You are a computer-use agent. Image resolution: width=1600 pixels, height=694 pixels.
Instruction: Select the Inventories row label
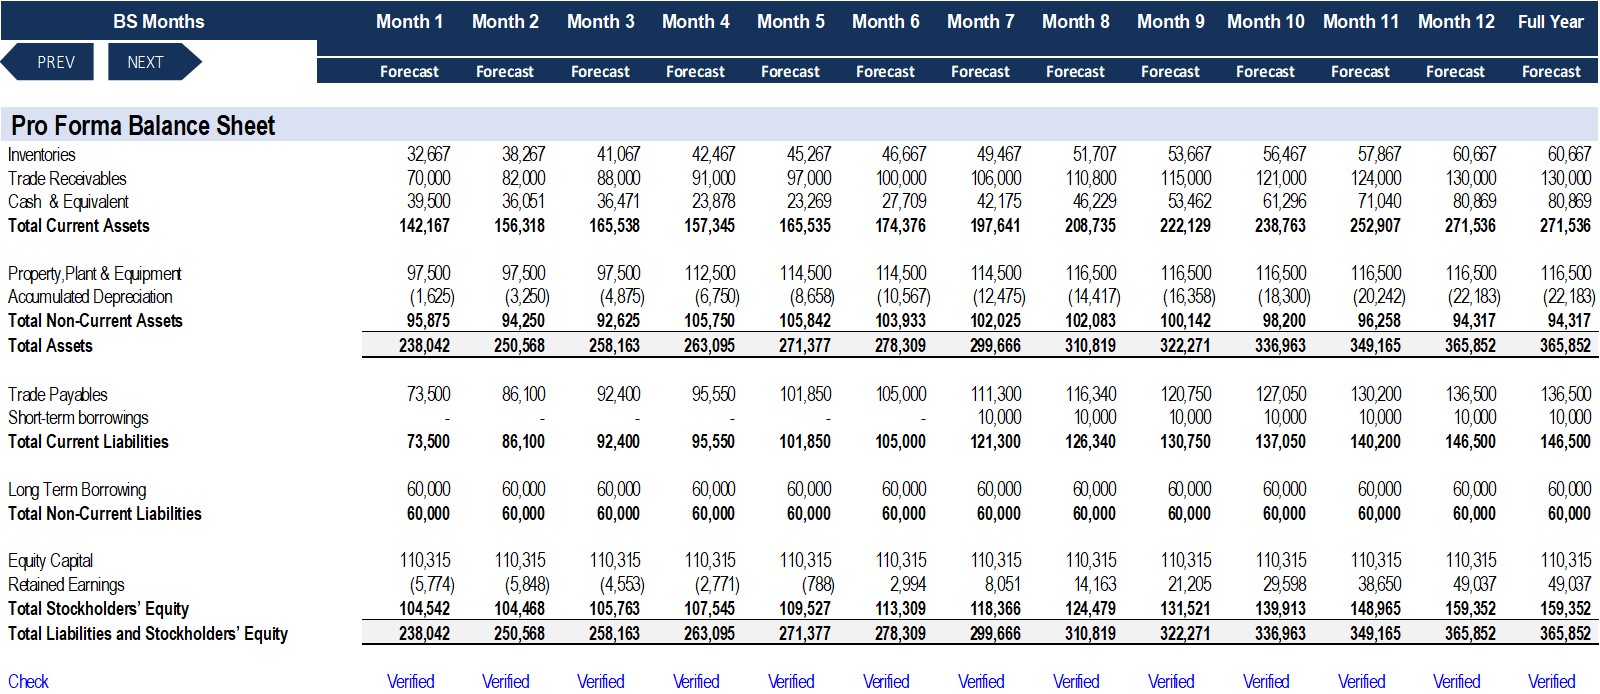41,154
